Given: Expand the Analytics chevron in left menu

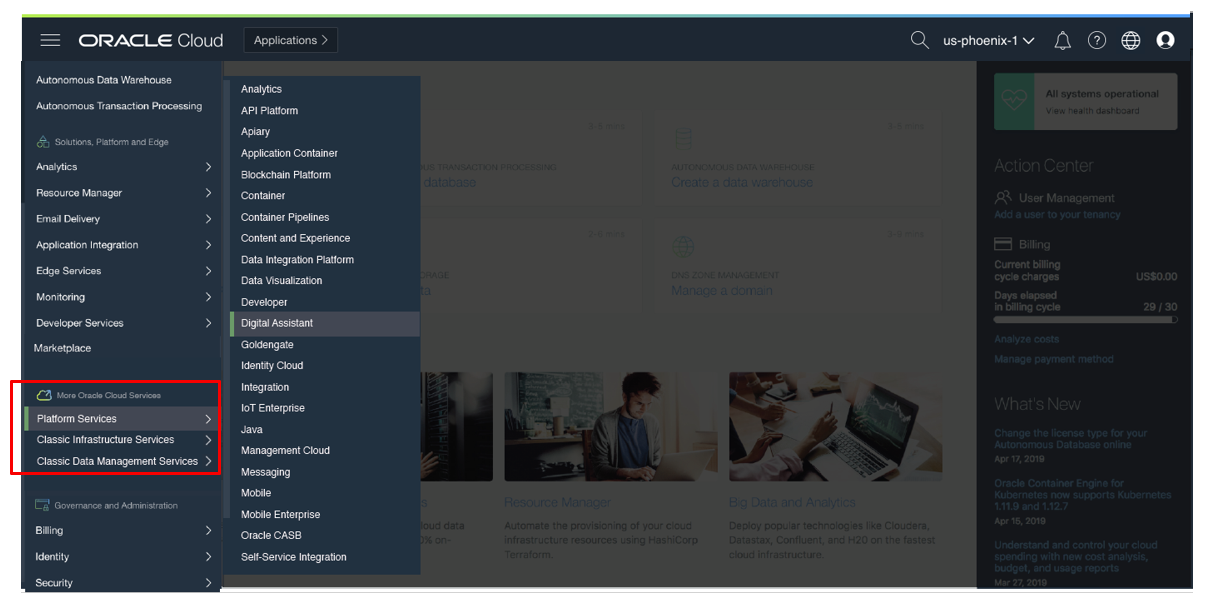Looking at the screenshot, I should [208, 167].
